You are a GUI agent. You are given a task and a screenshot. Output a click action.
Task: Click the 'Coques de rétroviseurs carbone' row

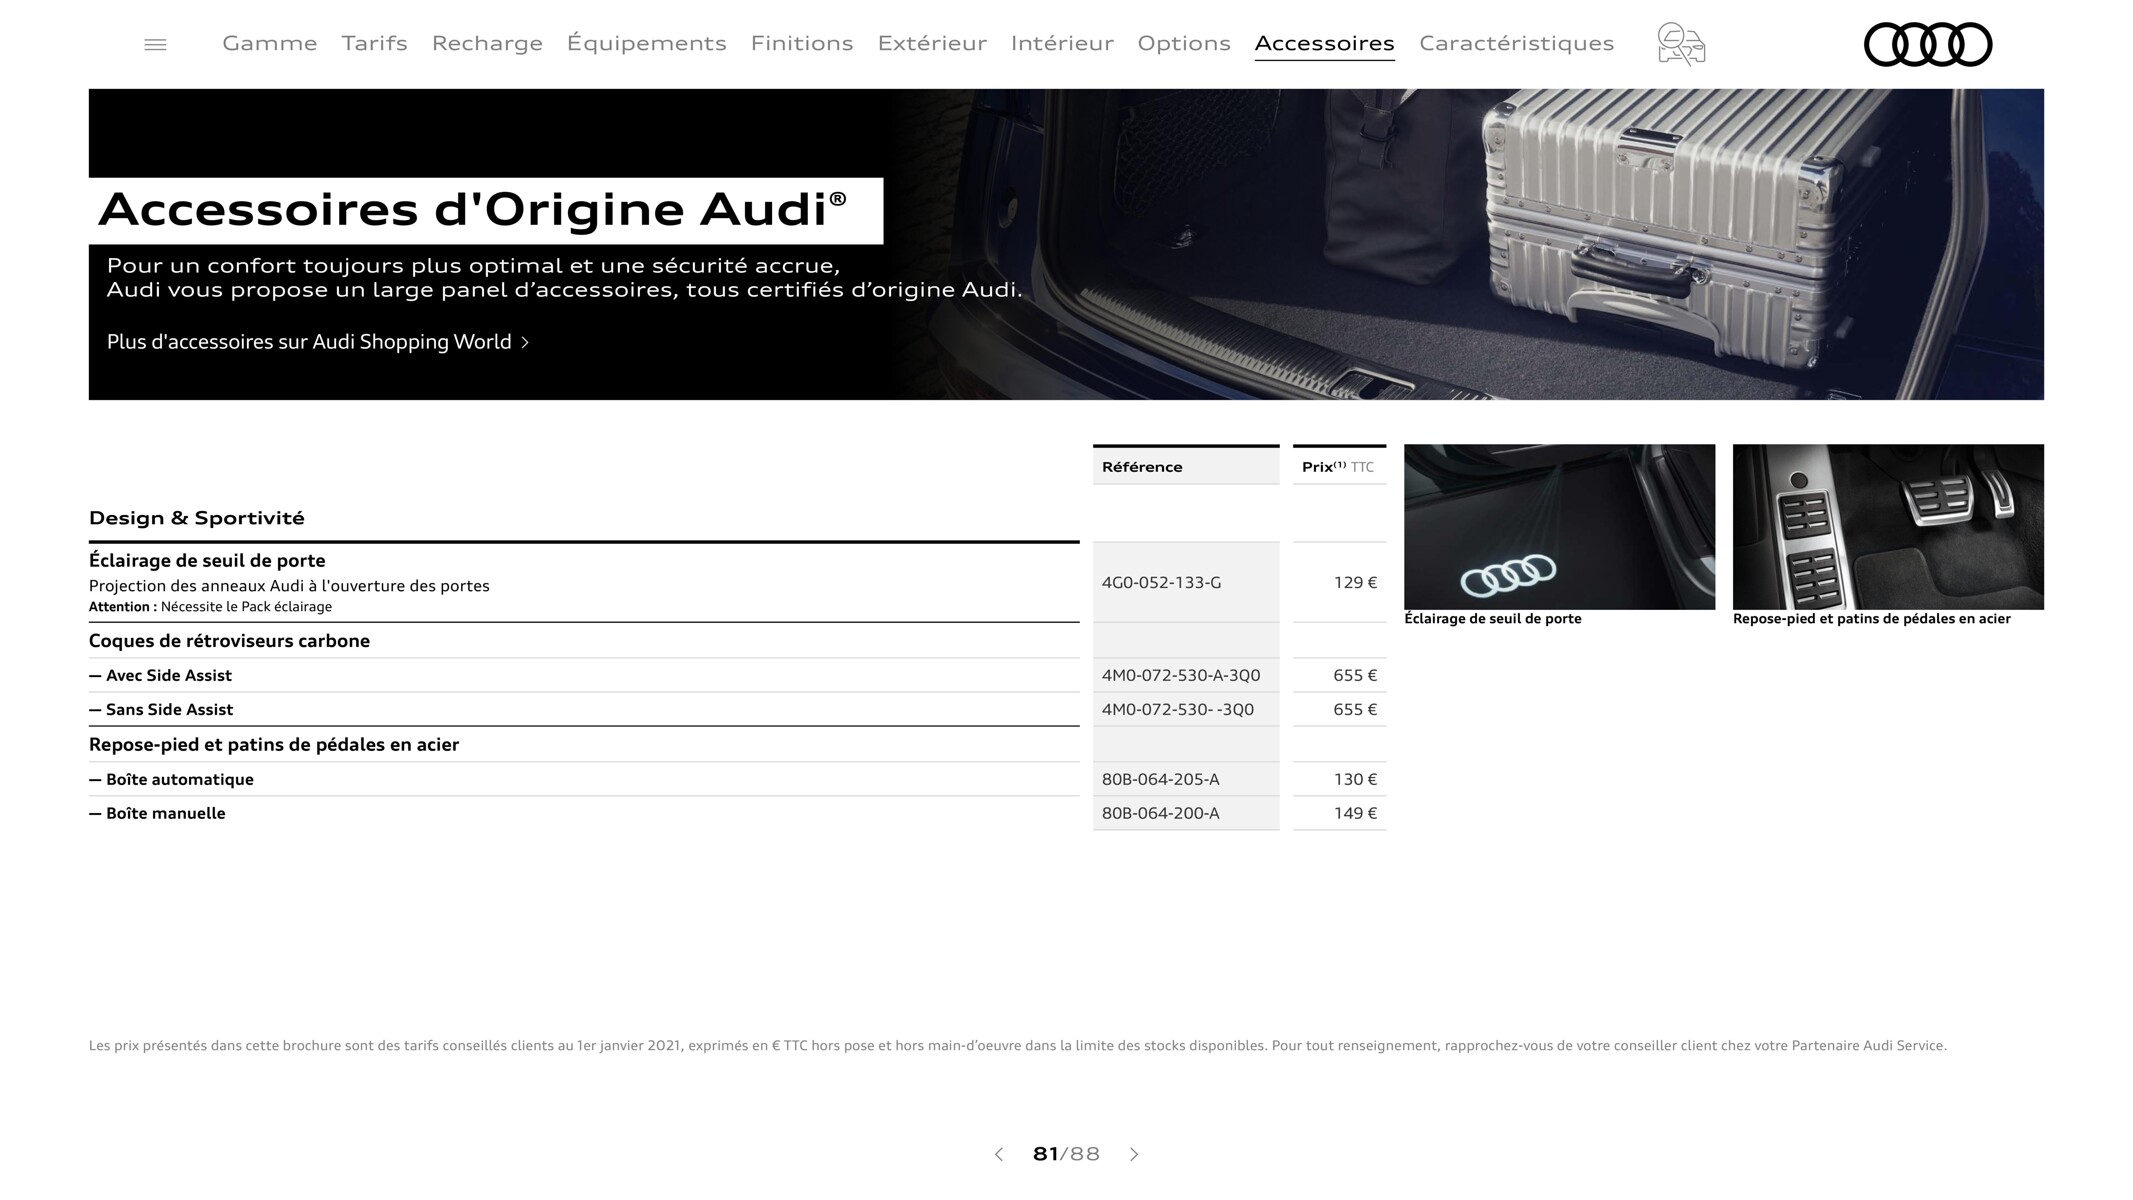(x=584, y=641)
